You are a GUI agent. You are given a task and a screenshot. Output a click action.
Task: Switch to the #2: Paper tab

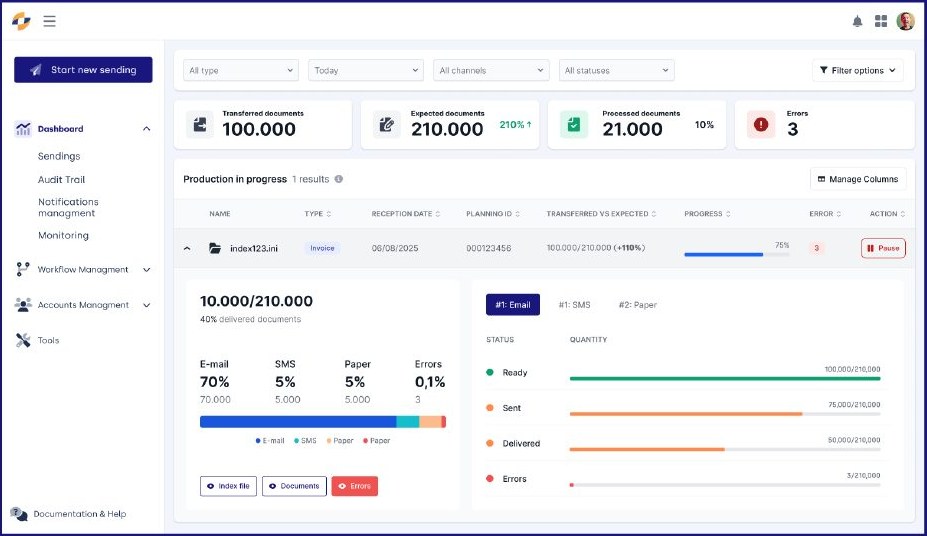[637, 305]
